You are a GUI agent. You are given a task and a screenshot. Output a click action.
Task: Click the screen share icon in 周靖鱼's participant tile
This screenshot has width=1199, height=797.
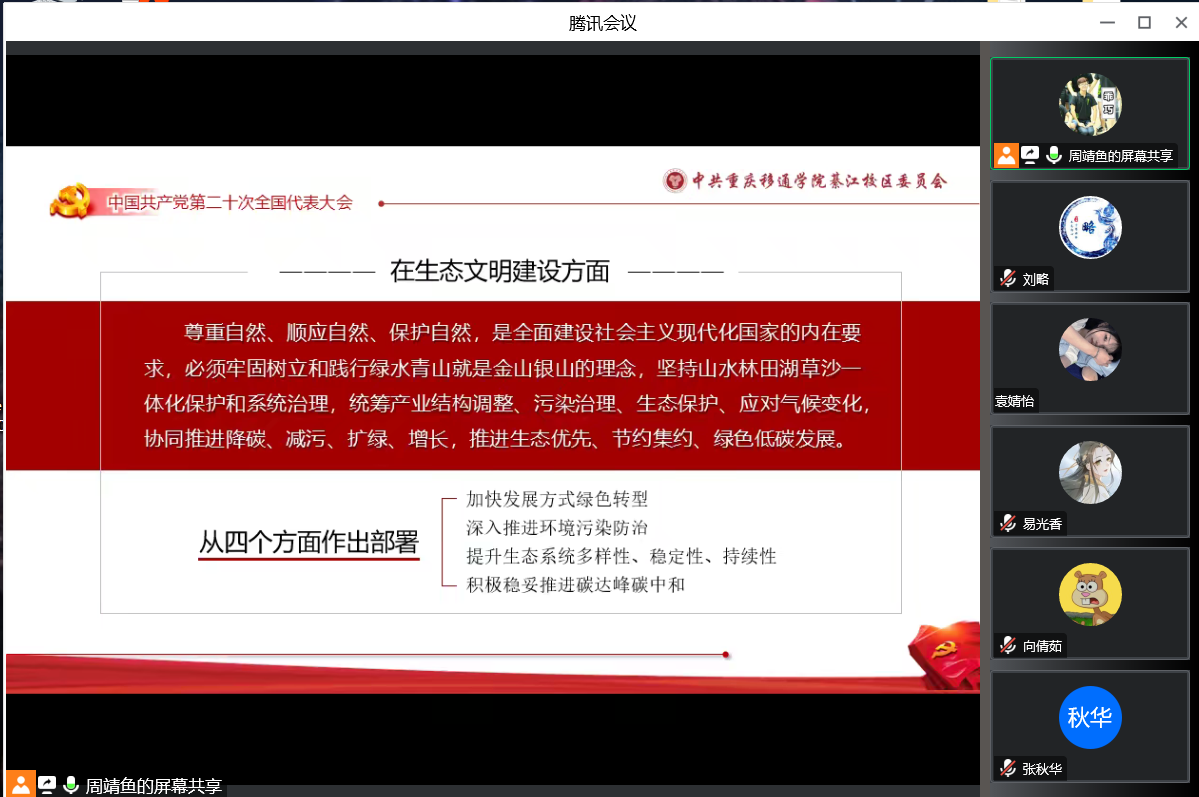[1030, 156]
